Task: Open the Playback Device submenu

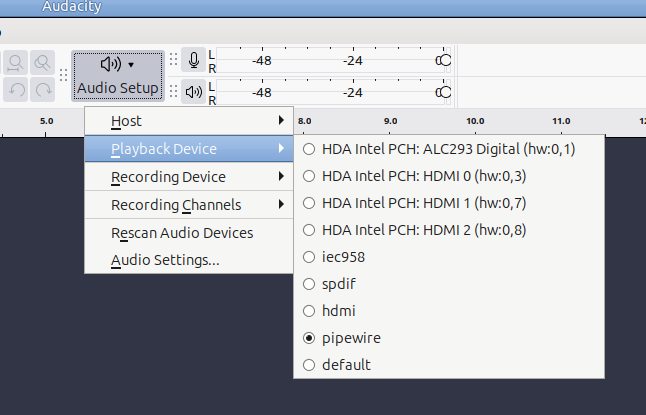Action: tap(189, 149)
